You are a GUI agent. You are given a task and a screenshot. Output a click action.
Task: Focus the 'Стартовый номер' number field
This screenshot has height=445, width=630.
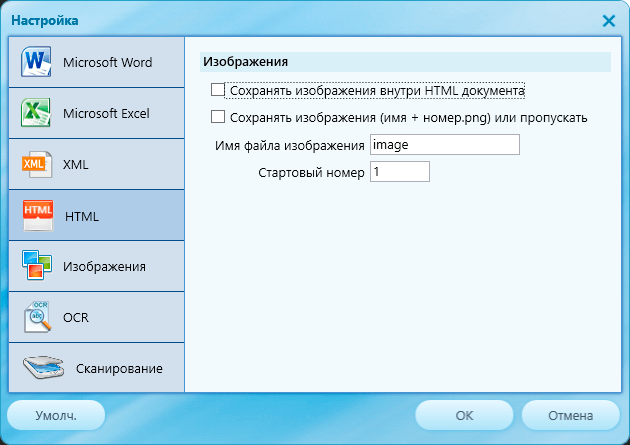[x=399, y=172]
